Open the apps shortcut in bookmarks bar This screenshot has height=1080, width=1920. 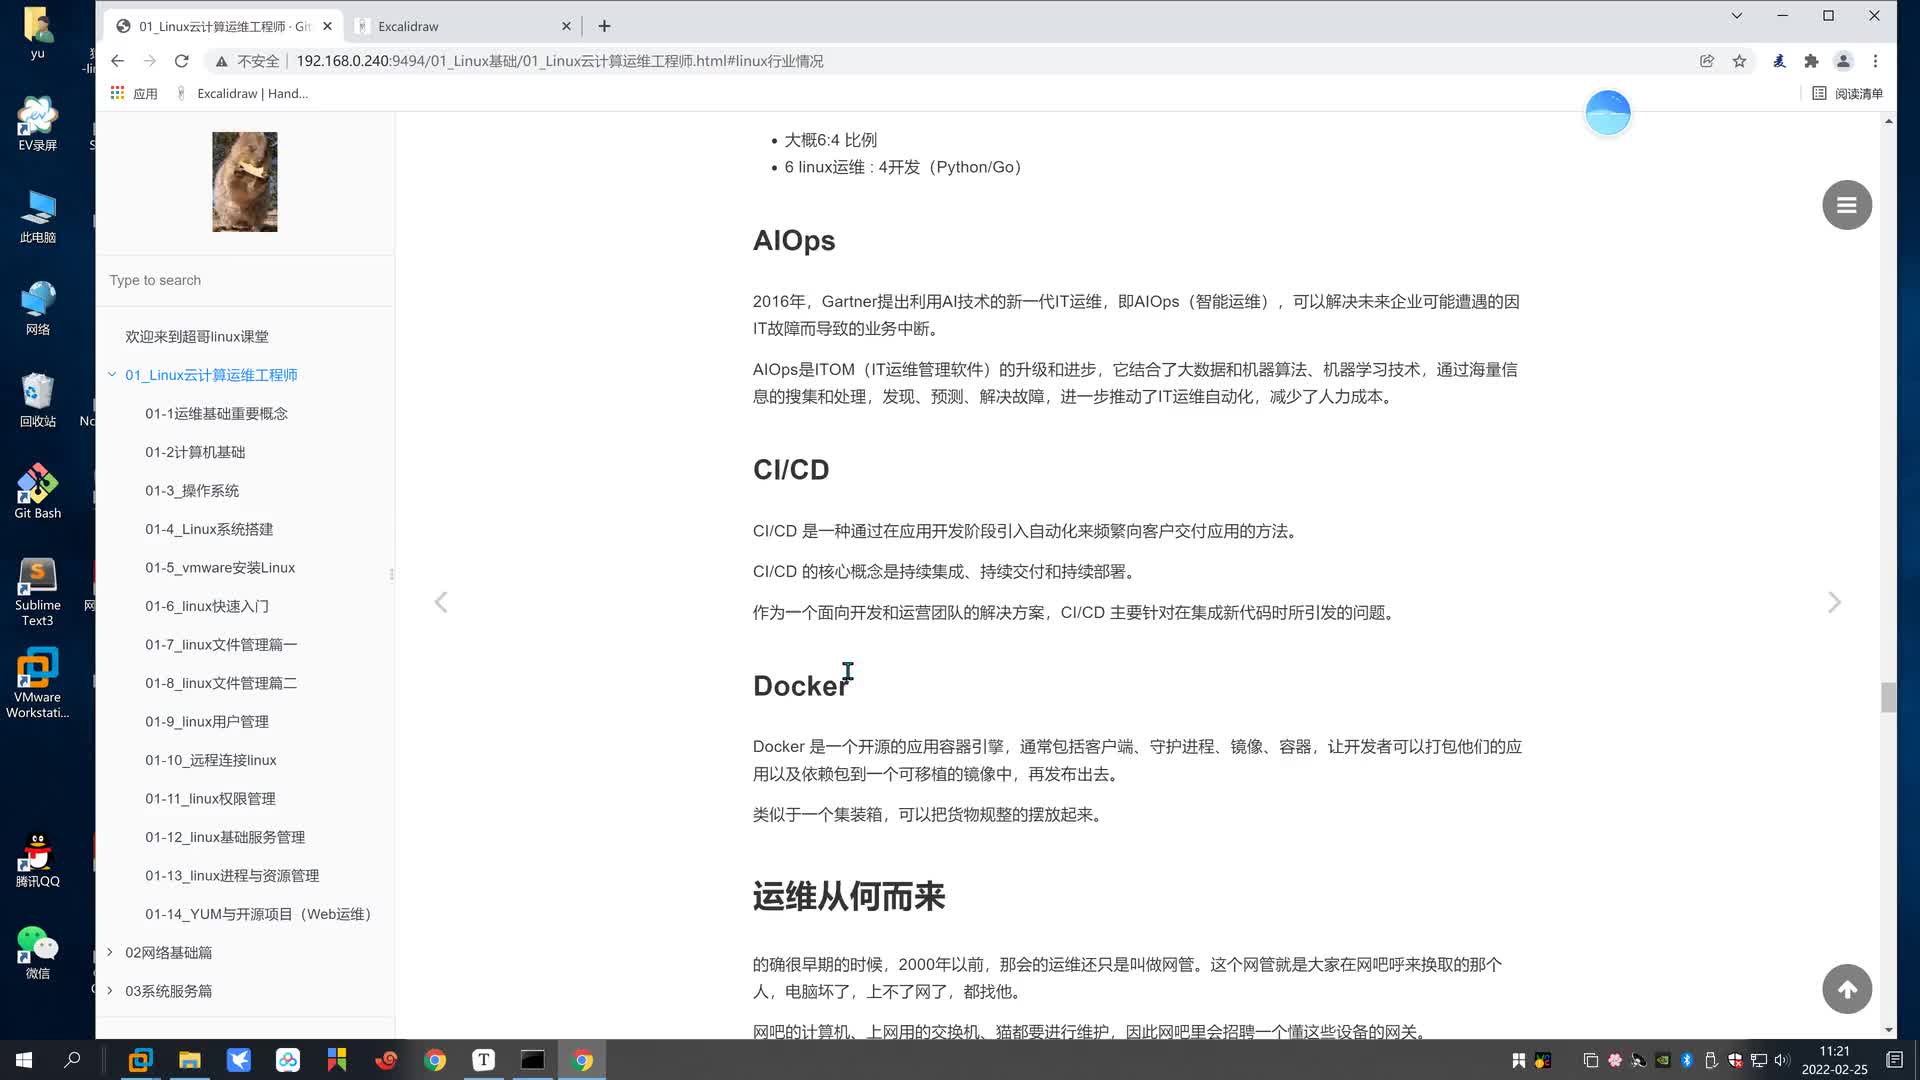(134, 93)
